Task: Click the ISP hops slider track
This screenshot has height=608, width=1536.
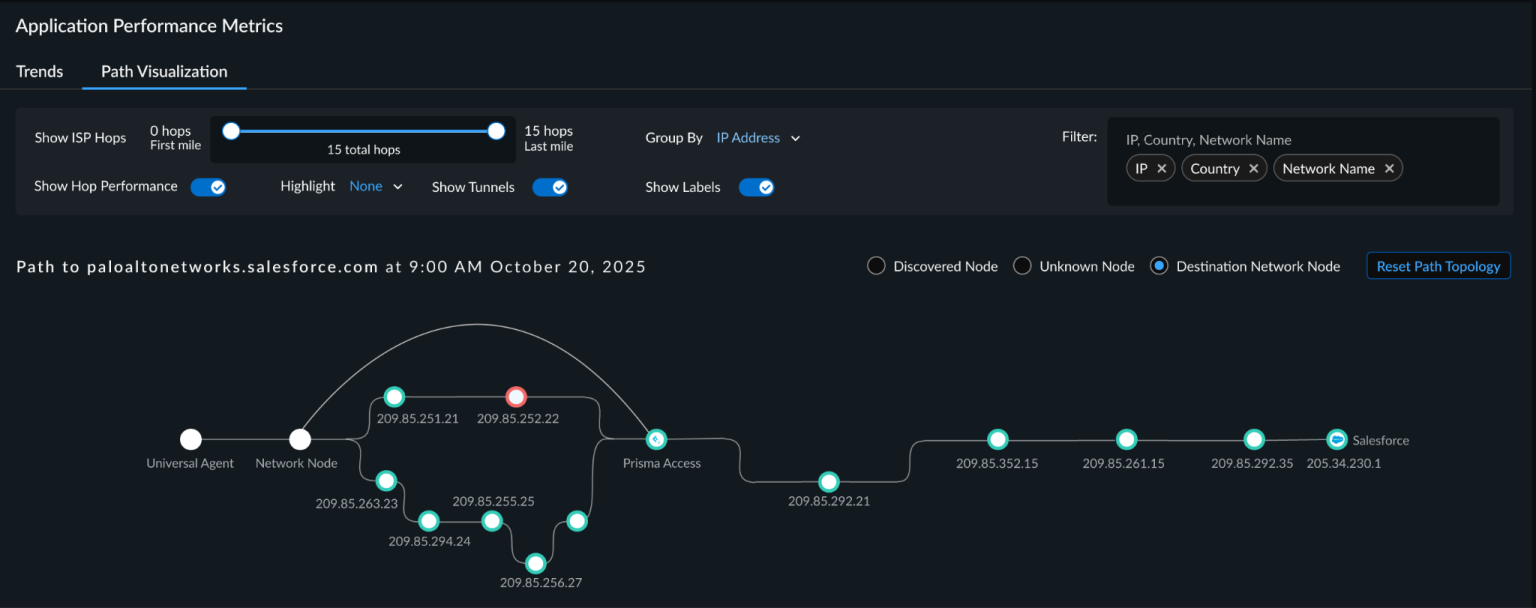Action: coord(364,131)
